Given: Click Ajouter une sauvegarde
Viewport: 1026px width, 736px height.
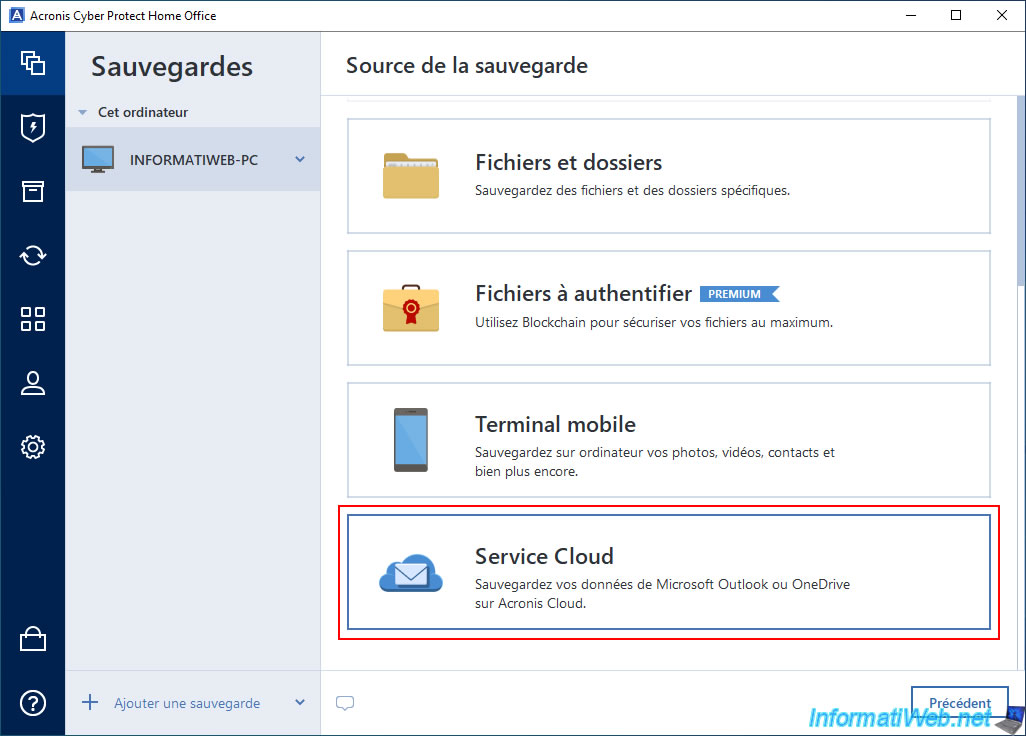Looking at the screenshot, I should pos(187,703).
